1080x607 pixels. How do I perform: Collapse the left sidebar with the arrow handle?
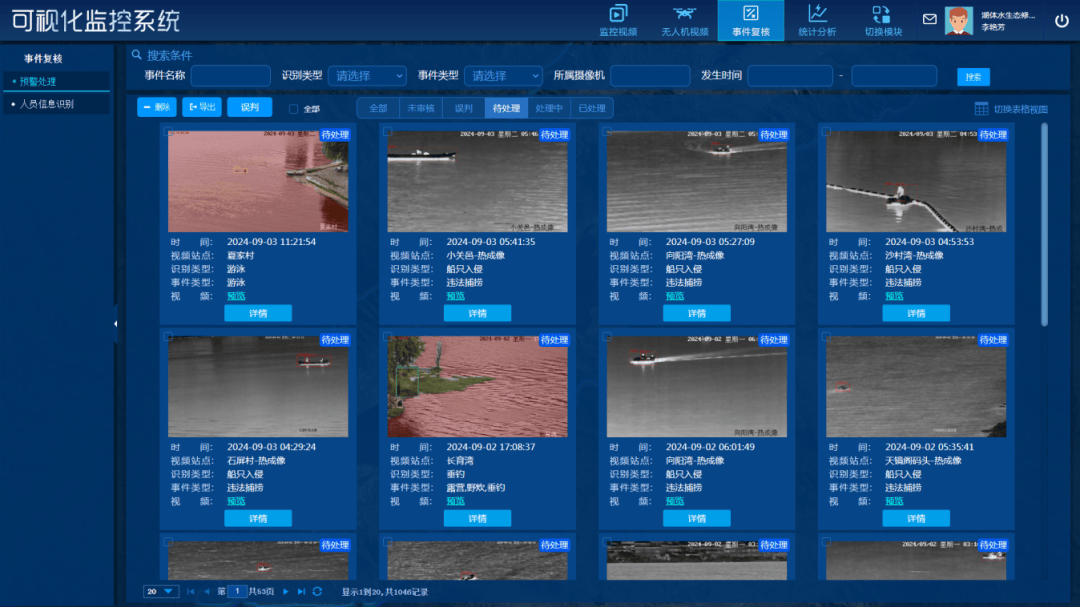pyautogui.click(x=116, y=323)
